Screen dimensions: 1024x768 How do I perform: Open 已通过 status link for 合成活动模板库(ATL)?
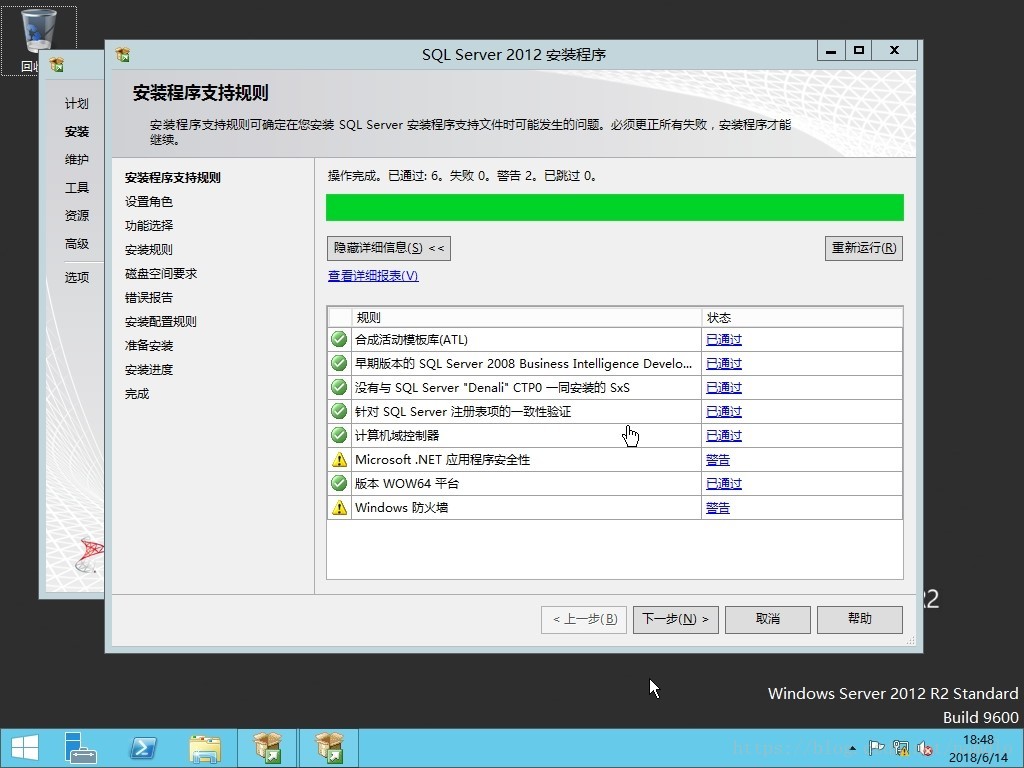[x=724, y=340]
